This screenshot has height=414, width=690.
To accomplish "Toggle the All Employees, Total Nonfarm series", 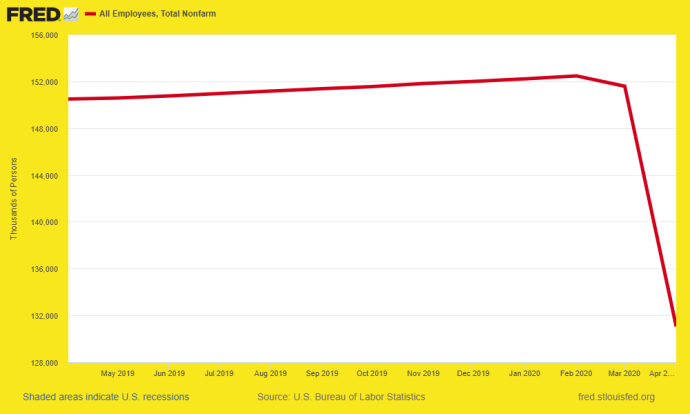I will 158,14.
